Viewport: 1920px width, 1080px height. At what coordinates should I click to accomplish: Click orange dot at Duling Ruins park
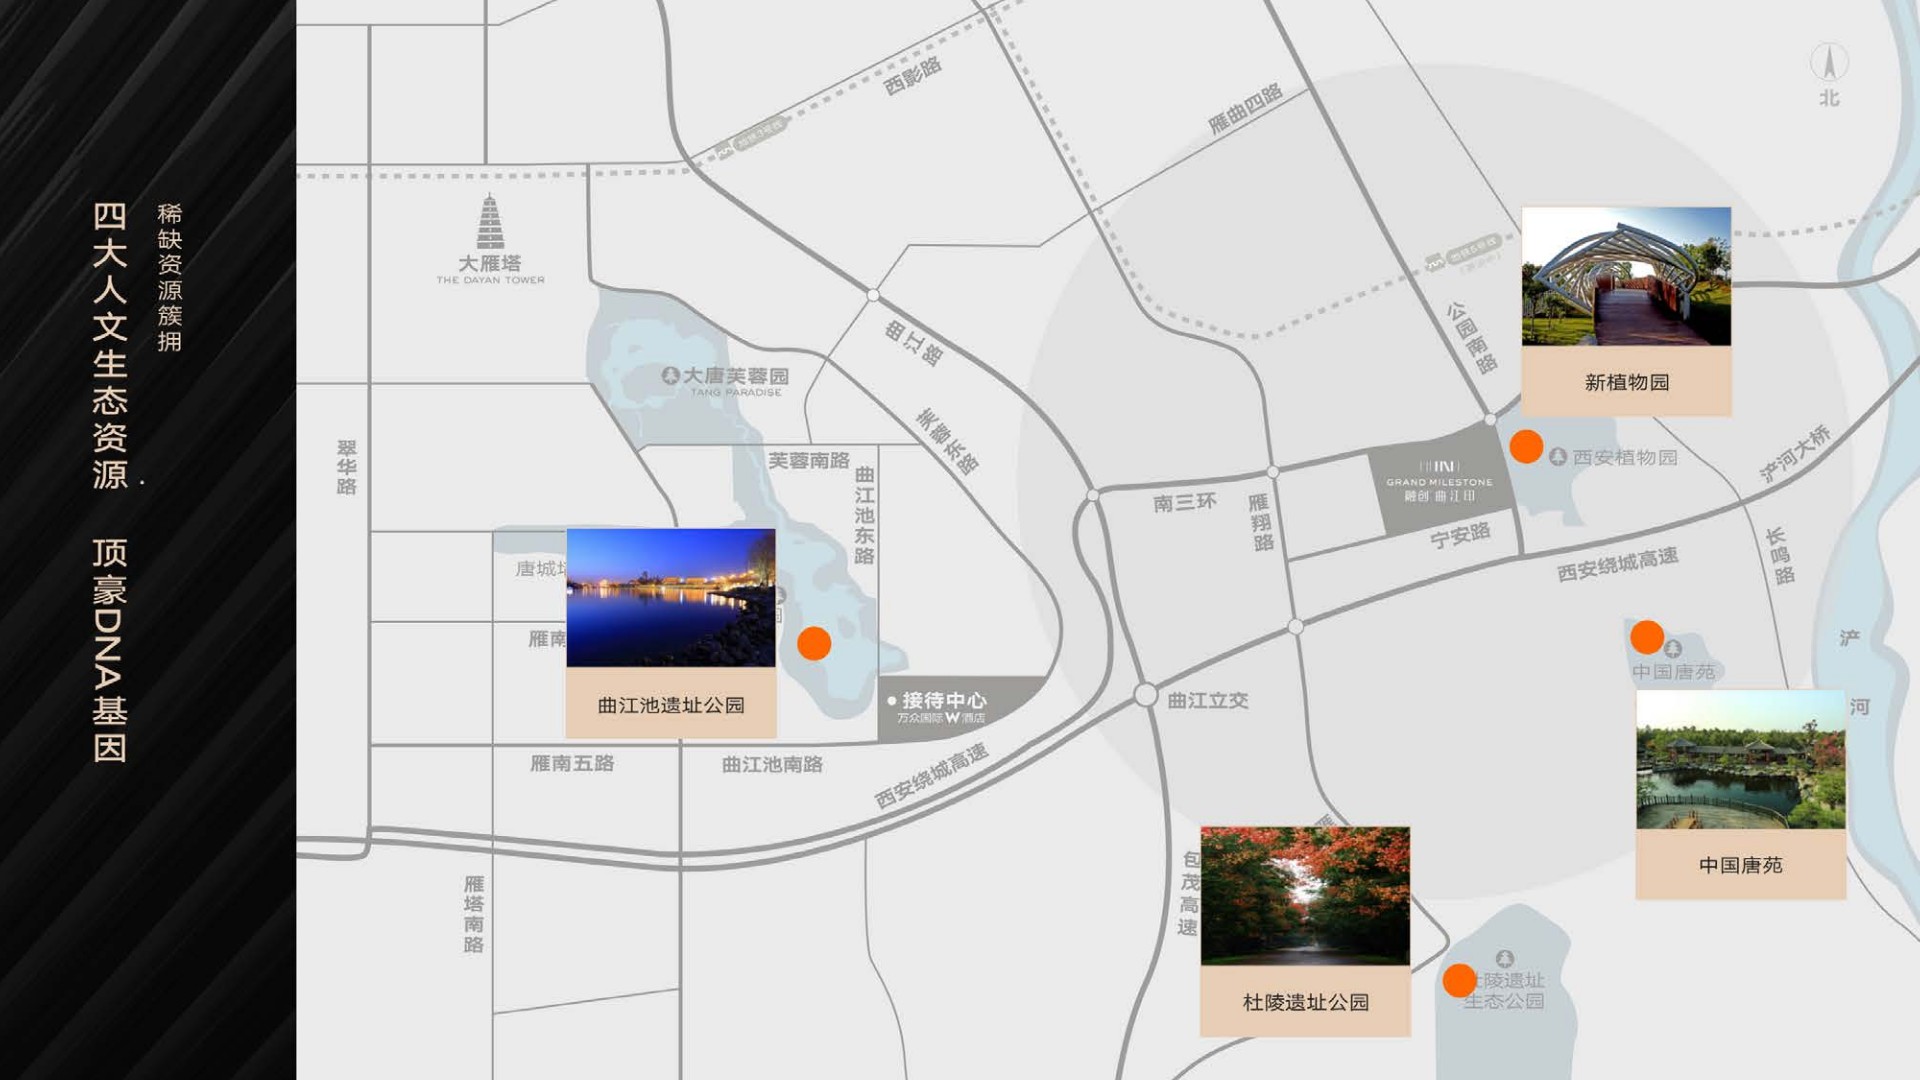1459,980
